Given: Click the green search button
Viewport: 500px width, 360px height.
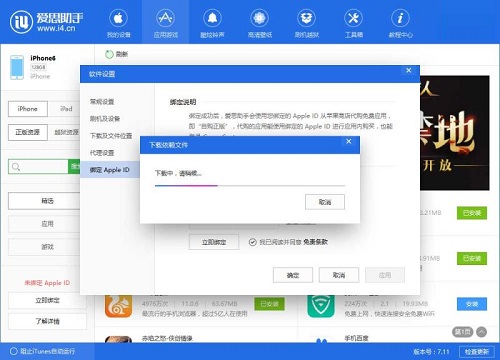Looking at the screenshot, I should point(74,167).
